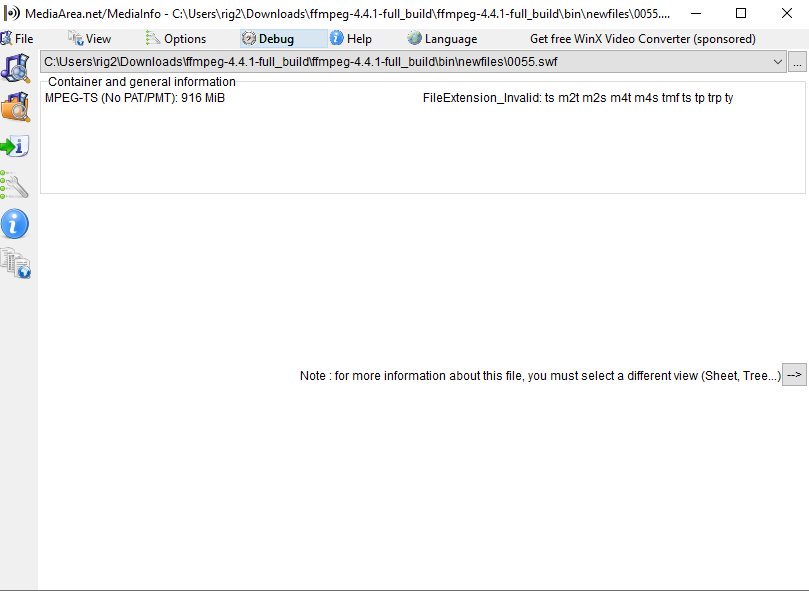809x591 pixels.
Task: Click the Open Folder sidebar icon
Action: (15, 107)
